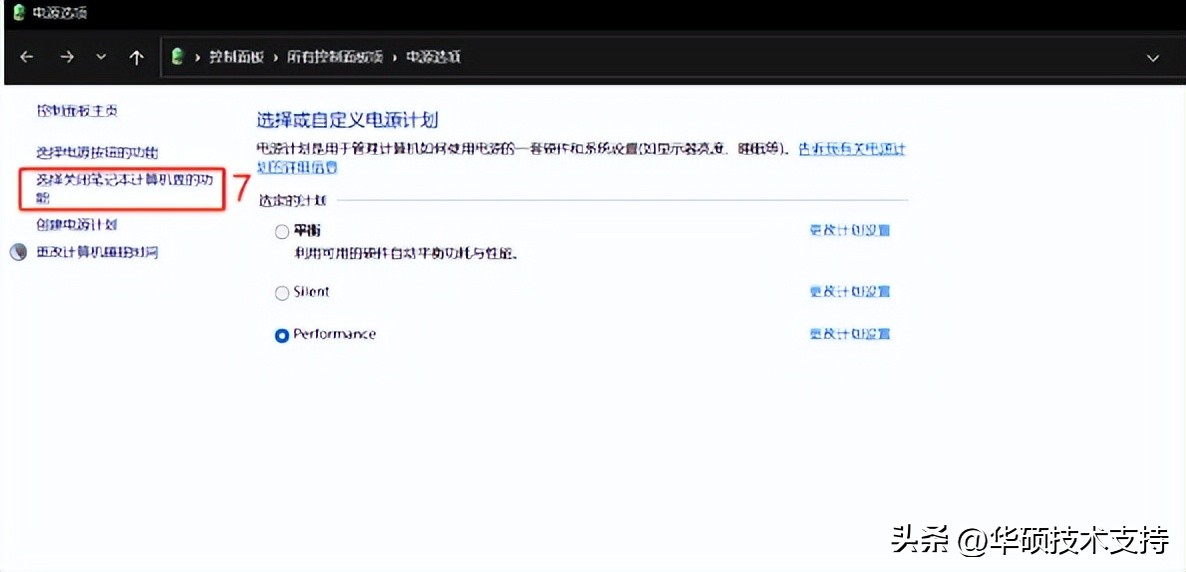Viewport: 1186px width, 572px height.
Task: Expand the chevron before 所有控制面板项
Action: [x=275, y=58]
